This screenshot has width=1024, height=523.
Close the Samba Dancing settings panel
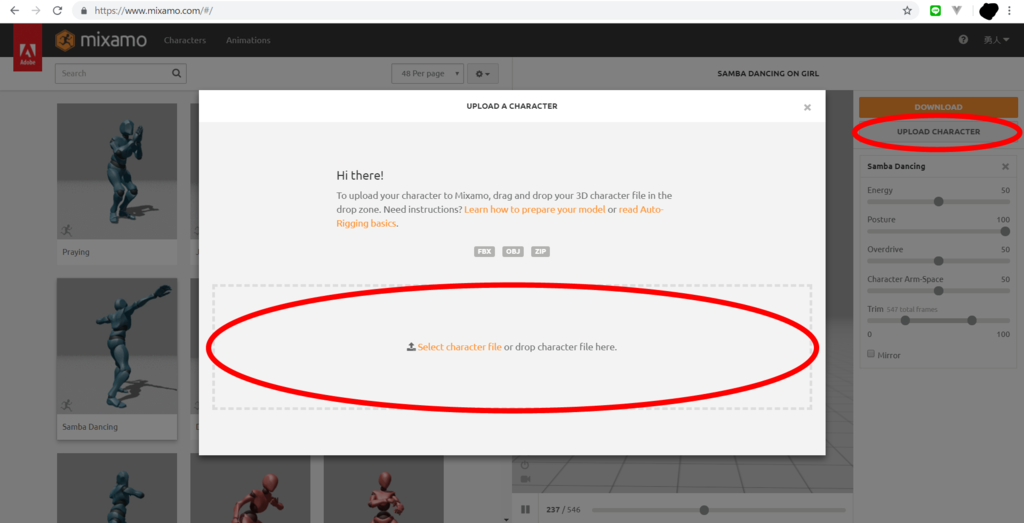point(1005,166)
